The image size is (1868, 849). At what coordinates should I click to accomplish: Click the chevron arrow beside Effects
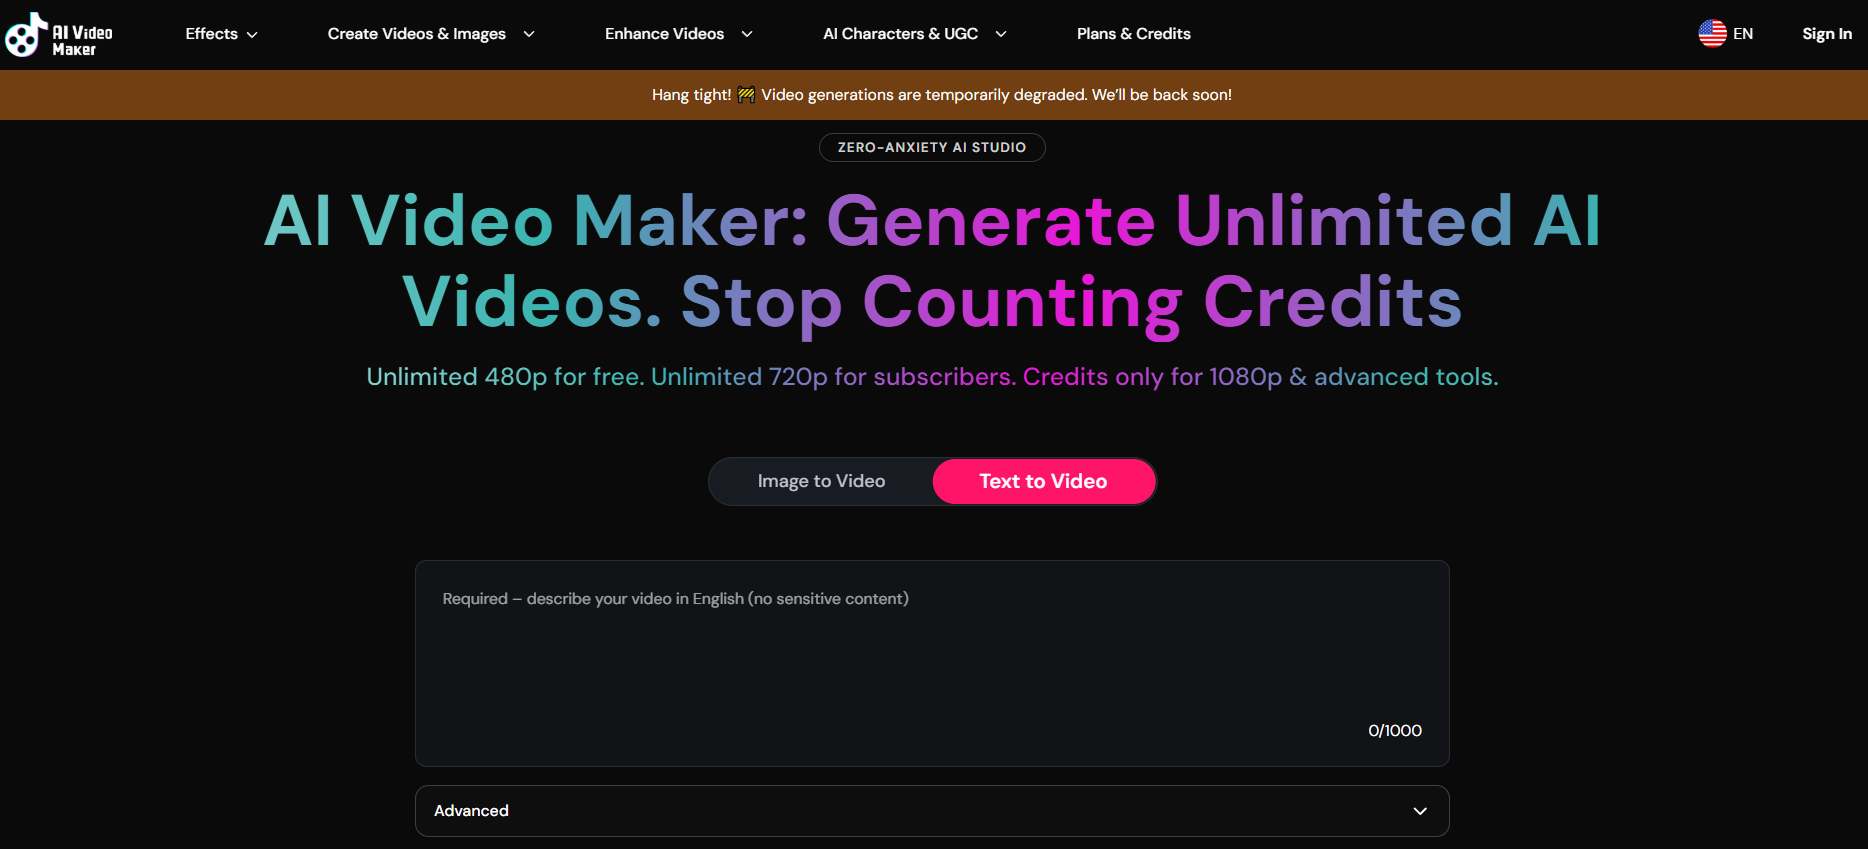(x=252, y=35)
